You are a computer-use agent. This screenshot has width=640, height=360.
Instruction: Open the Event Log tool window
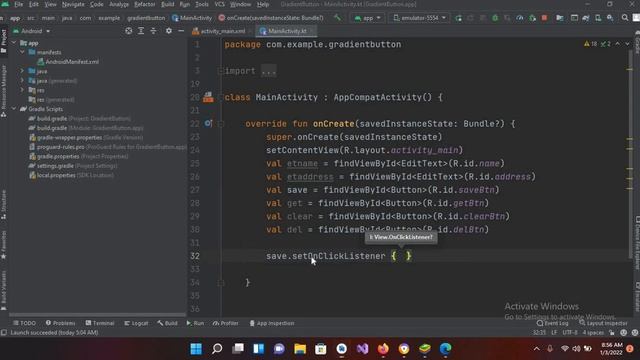(553, 323)
